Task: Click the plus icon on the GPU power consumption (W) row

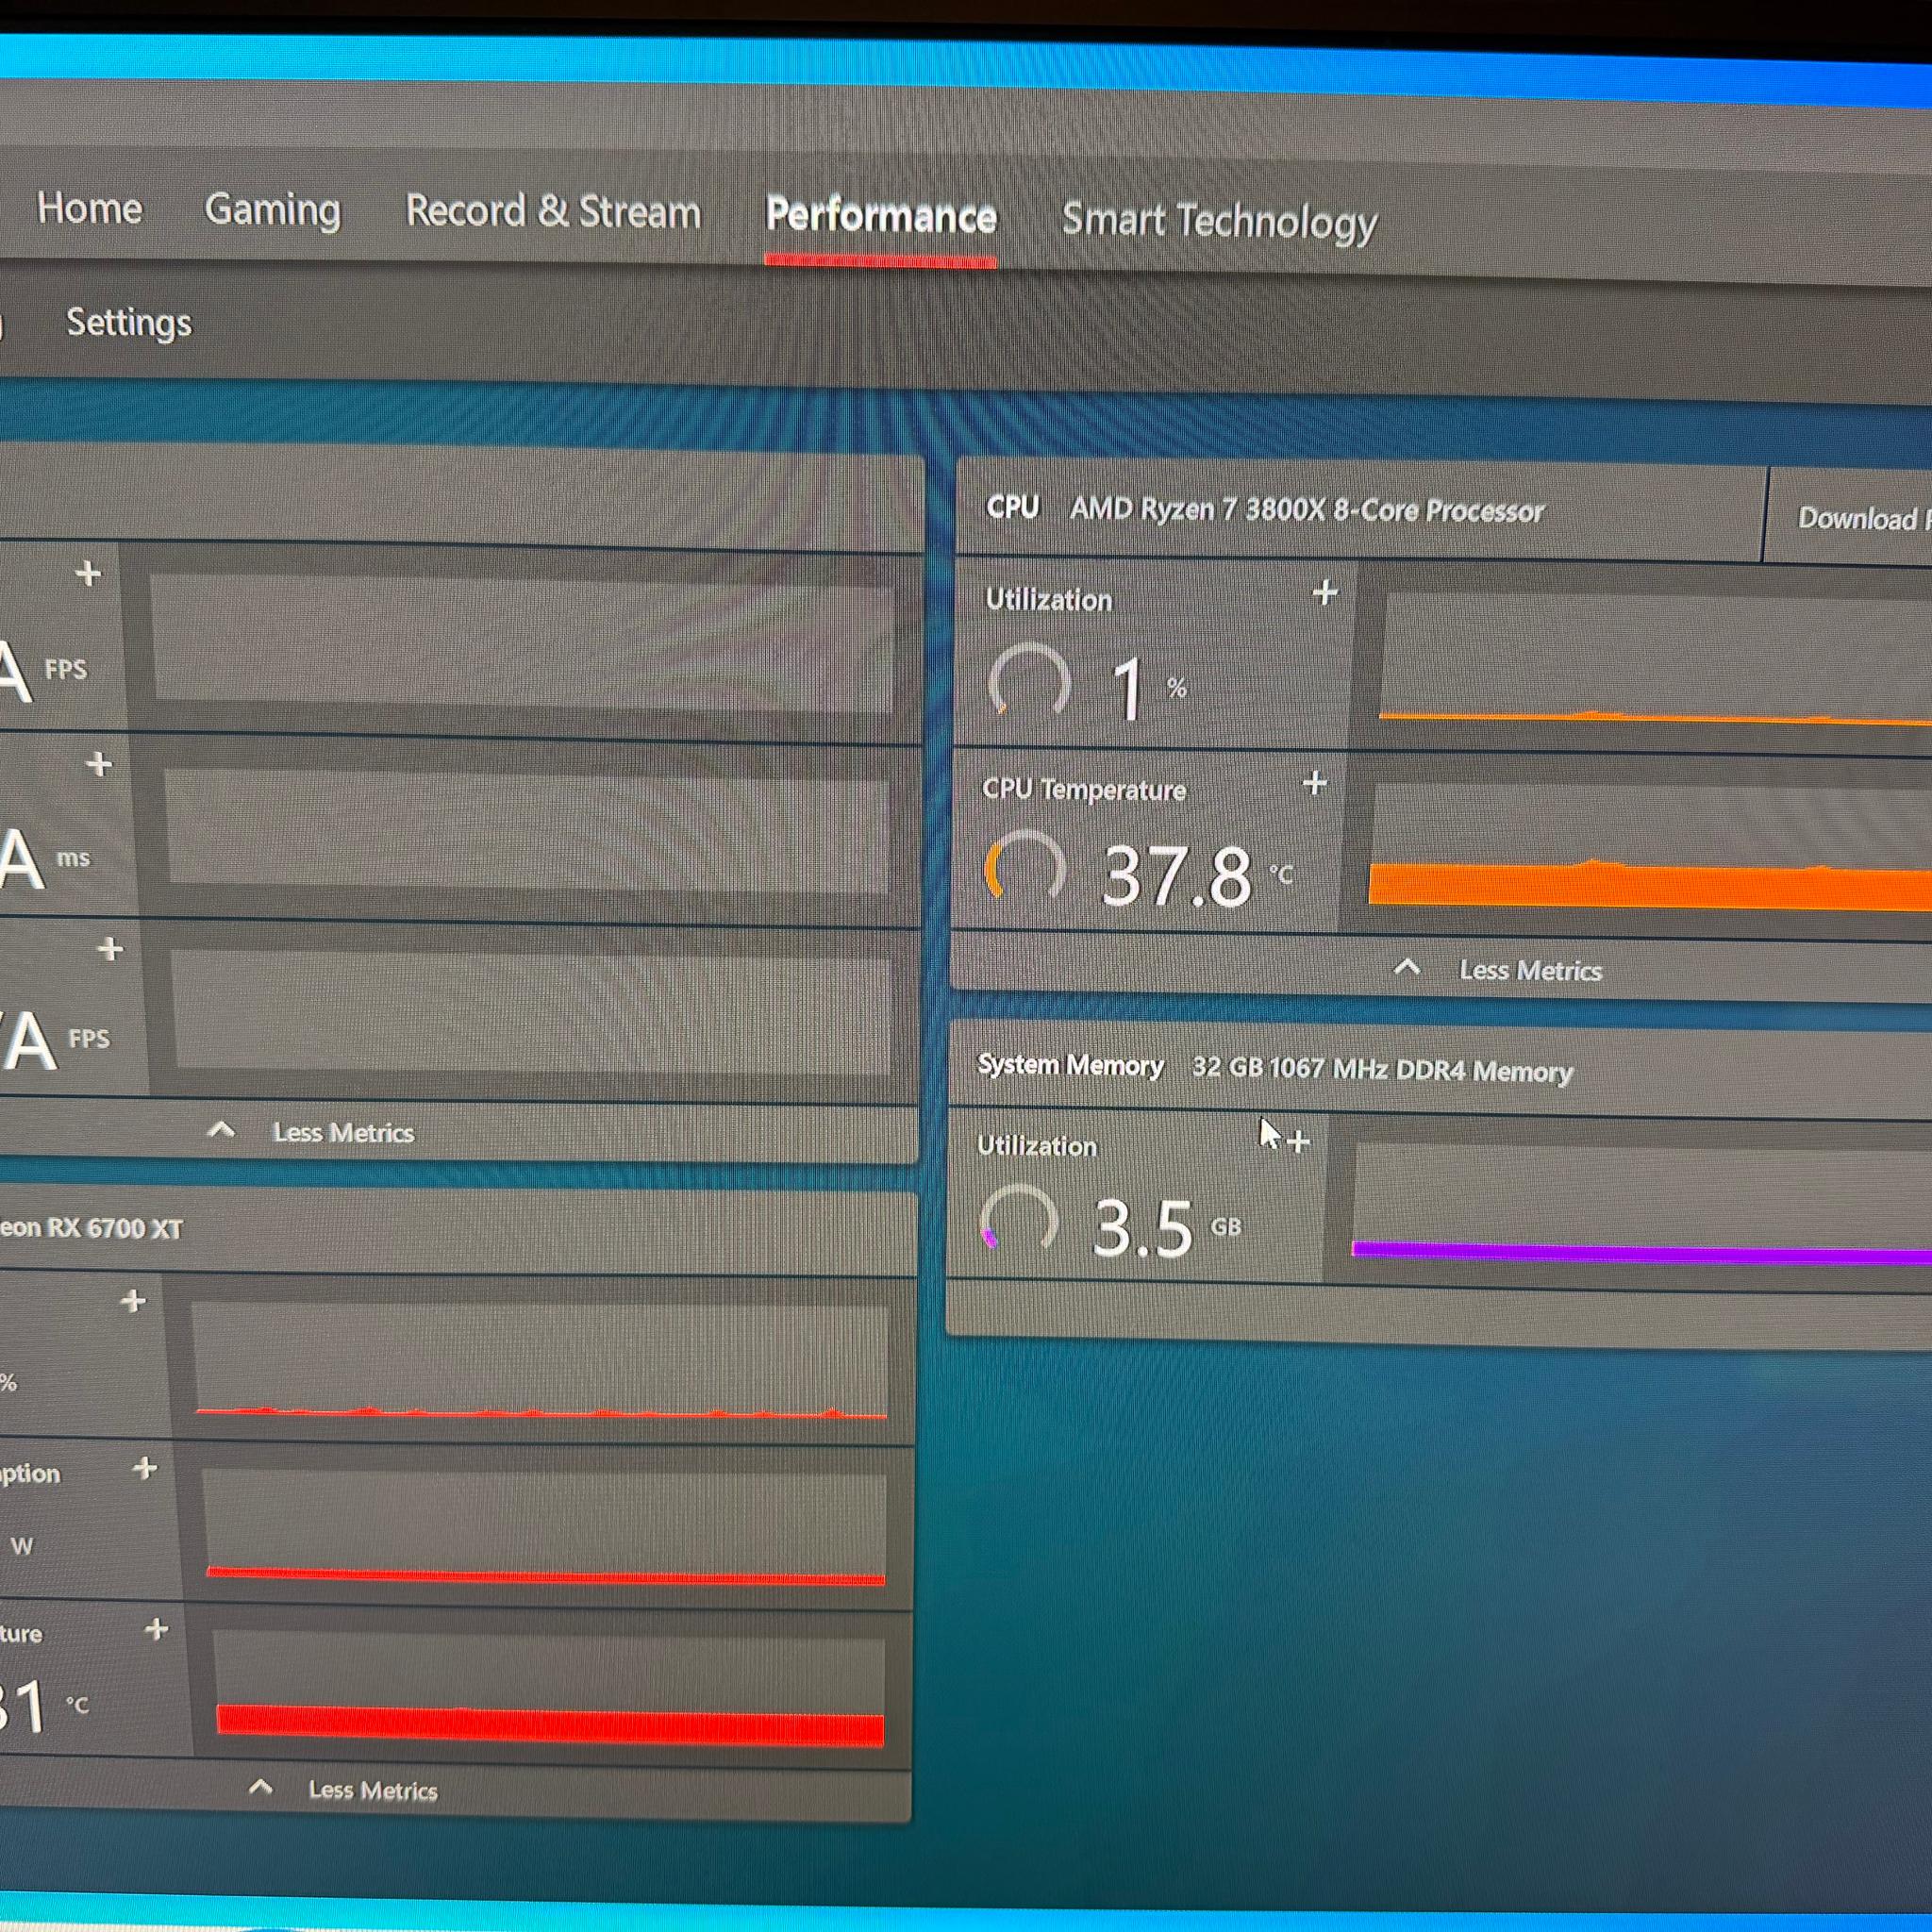Action: point(145,1468)
